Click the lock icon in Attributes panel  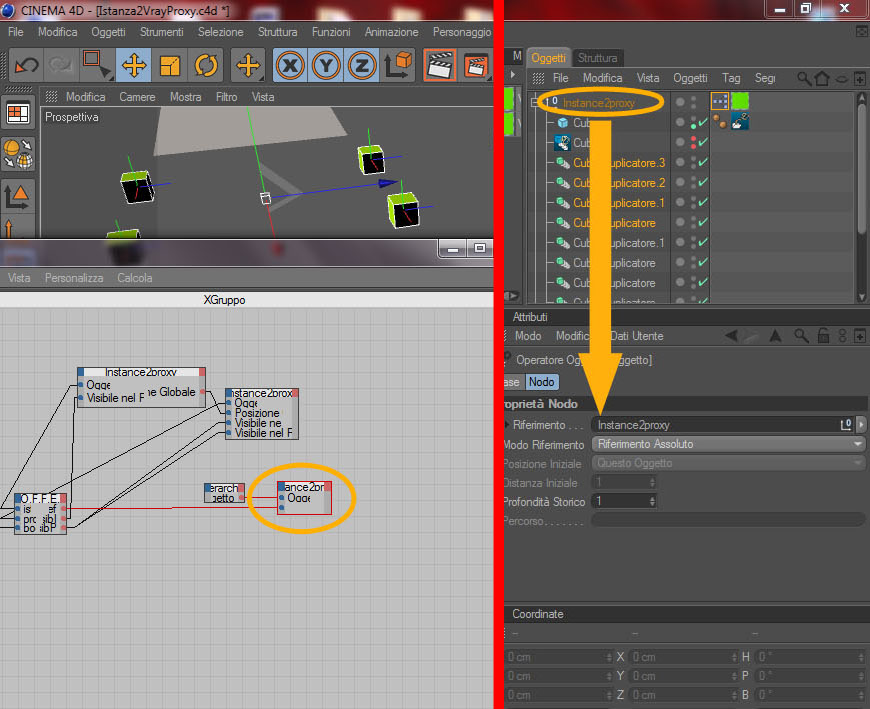[823, 336]
